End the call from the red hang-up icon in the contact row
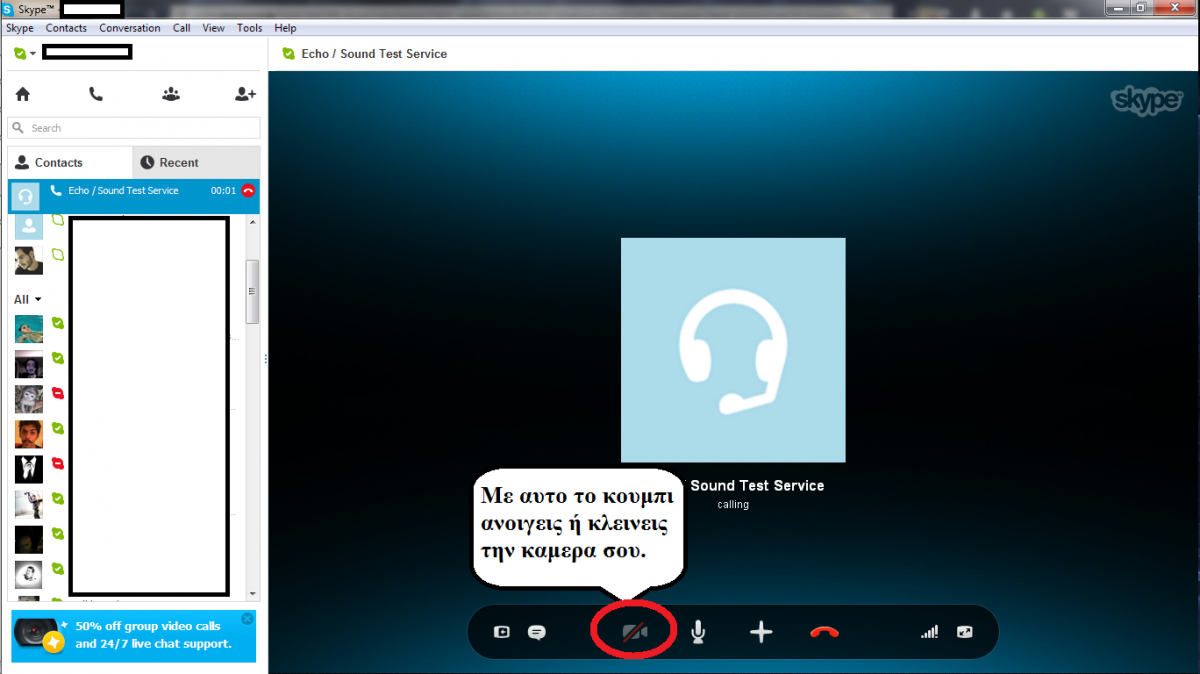Viewport: 1200px width, 674px height. click(x=248, y=190)
